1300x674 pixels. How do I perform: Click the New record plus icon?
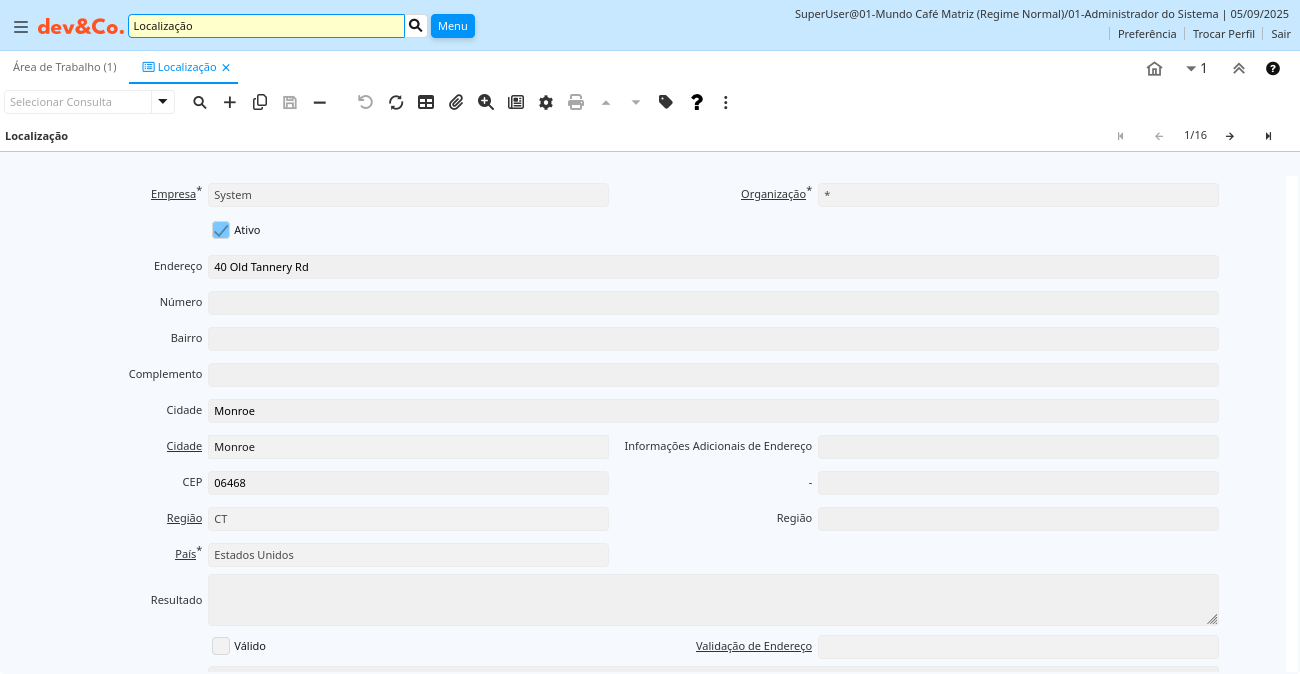point(230,102)
